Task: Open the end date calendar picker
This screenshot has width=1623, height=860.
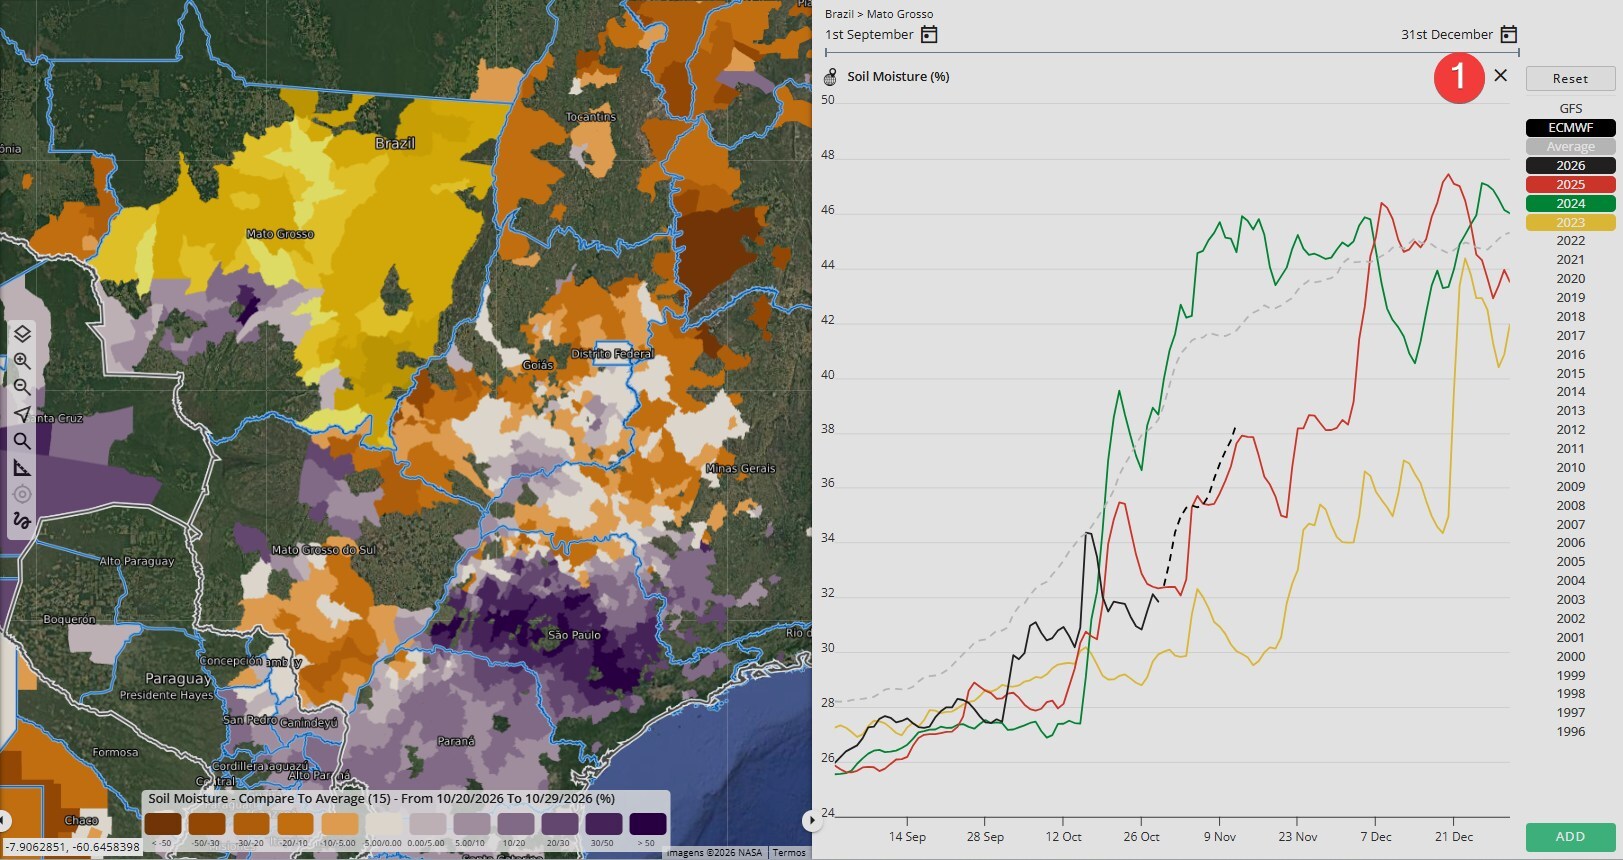Action: click(1509, 35)
